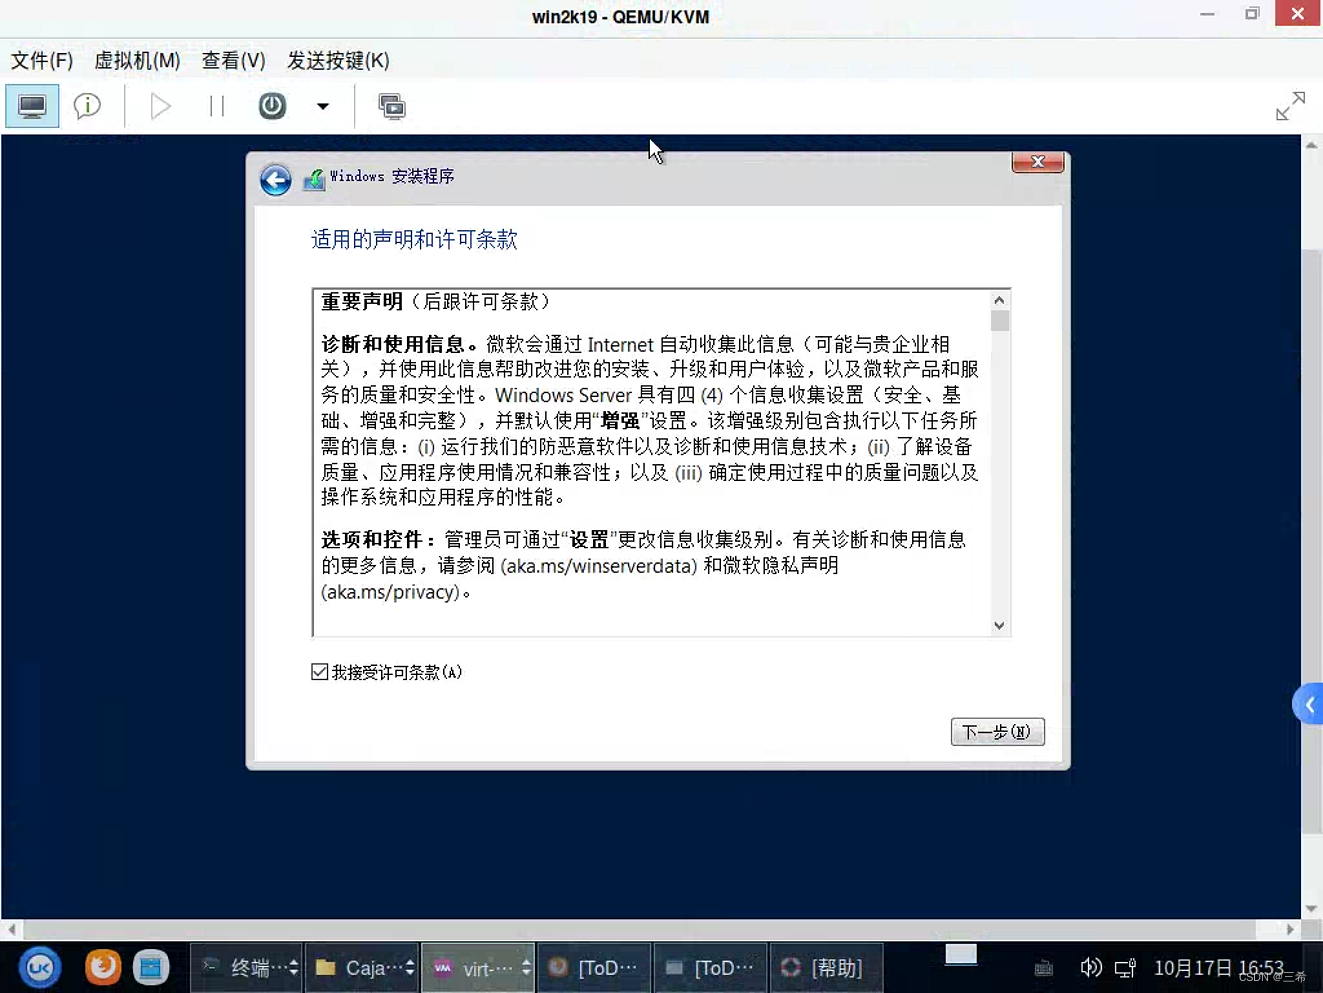Open the 发送按键(K) menu
Screen dimensions: 1323x993
[338, 61]
